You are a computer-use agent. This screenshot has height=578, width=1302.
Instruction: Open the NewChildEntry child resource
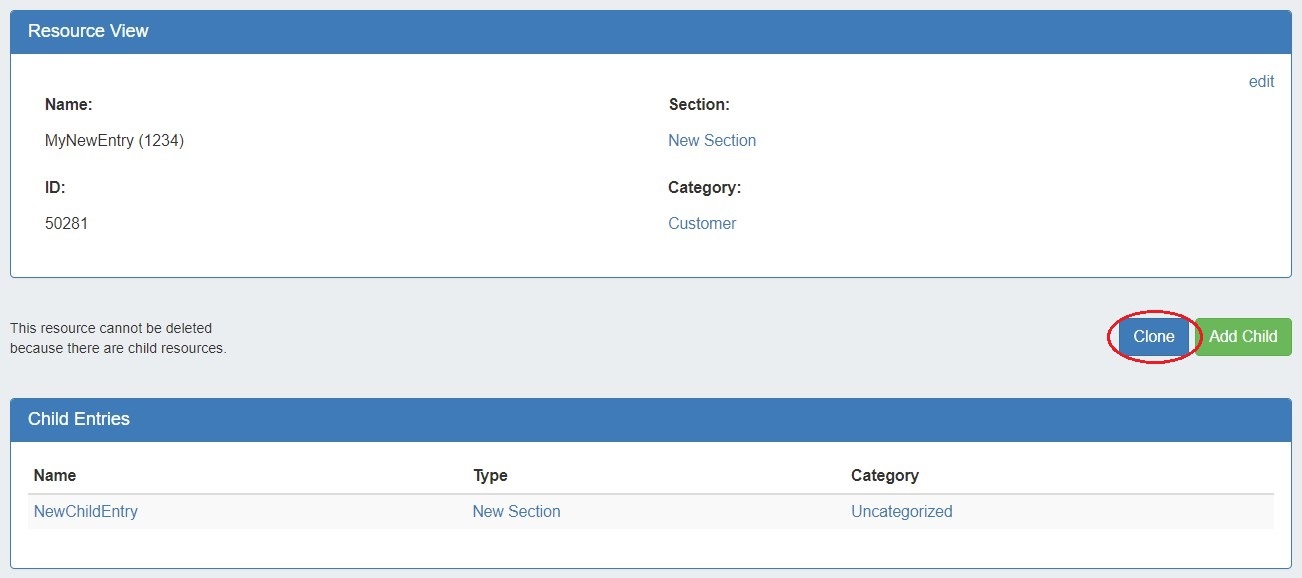click(x=86, y=512)
